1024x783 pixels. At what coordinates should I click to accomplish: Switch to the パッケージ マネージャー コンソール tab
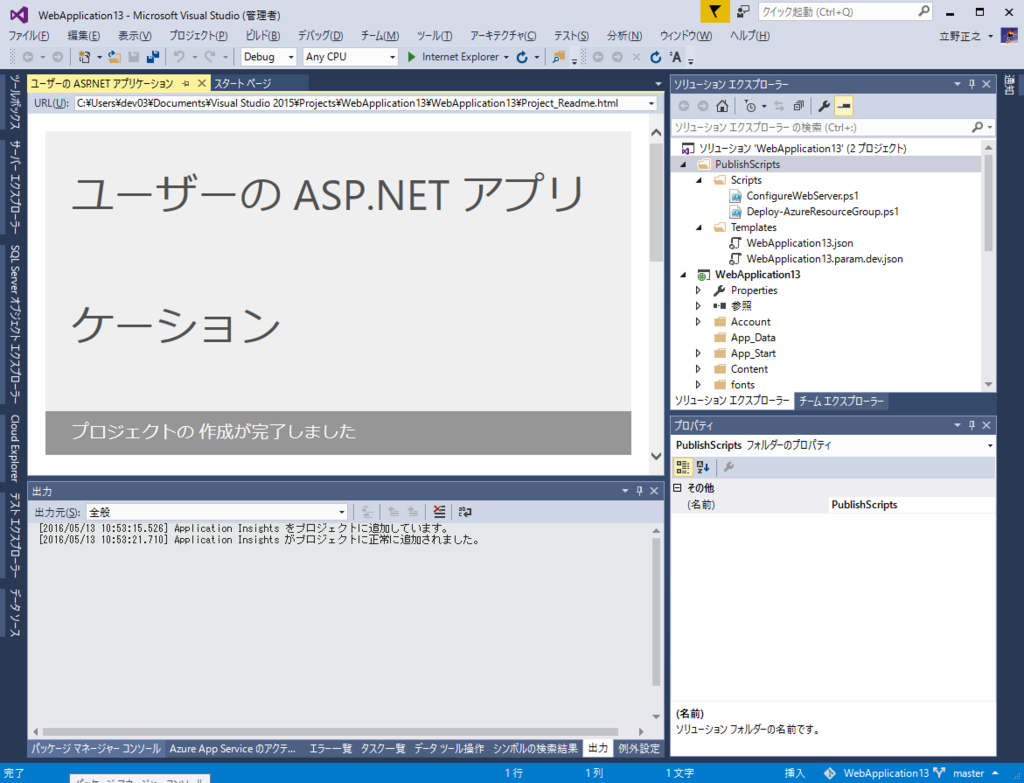click(96, 748)
